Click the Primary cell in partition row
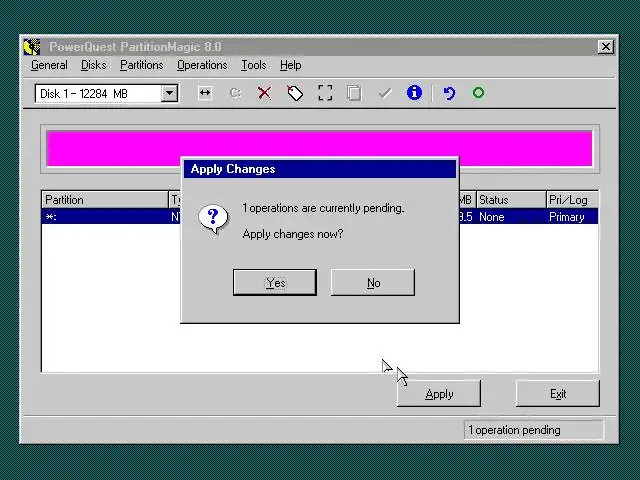 click(567, 217)
